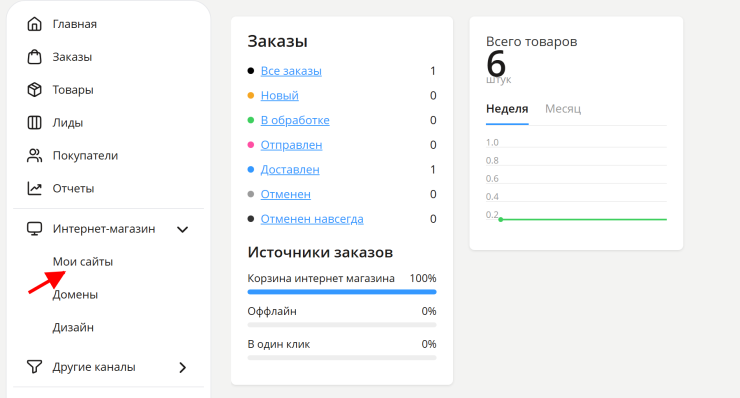The height and width of the screenshot is (398, 740).
Task: Click the people icon beside Покупатели
Action: coord(34,155)
